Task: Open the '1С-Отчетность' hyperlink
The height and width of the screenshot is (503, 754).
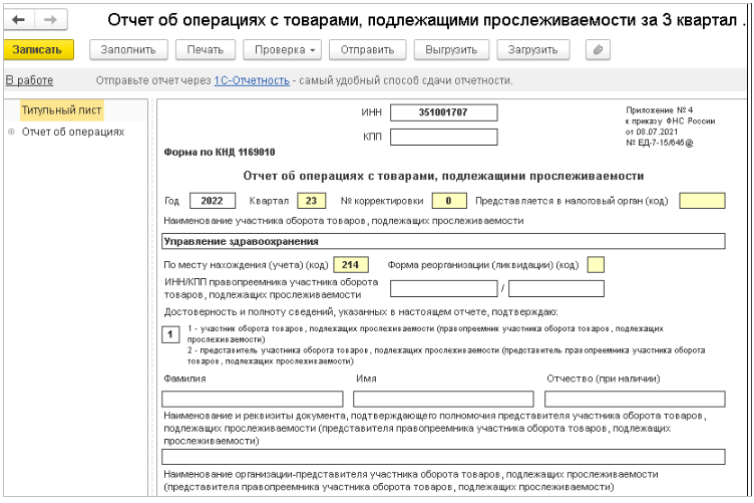Action: 250,80
